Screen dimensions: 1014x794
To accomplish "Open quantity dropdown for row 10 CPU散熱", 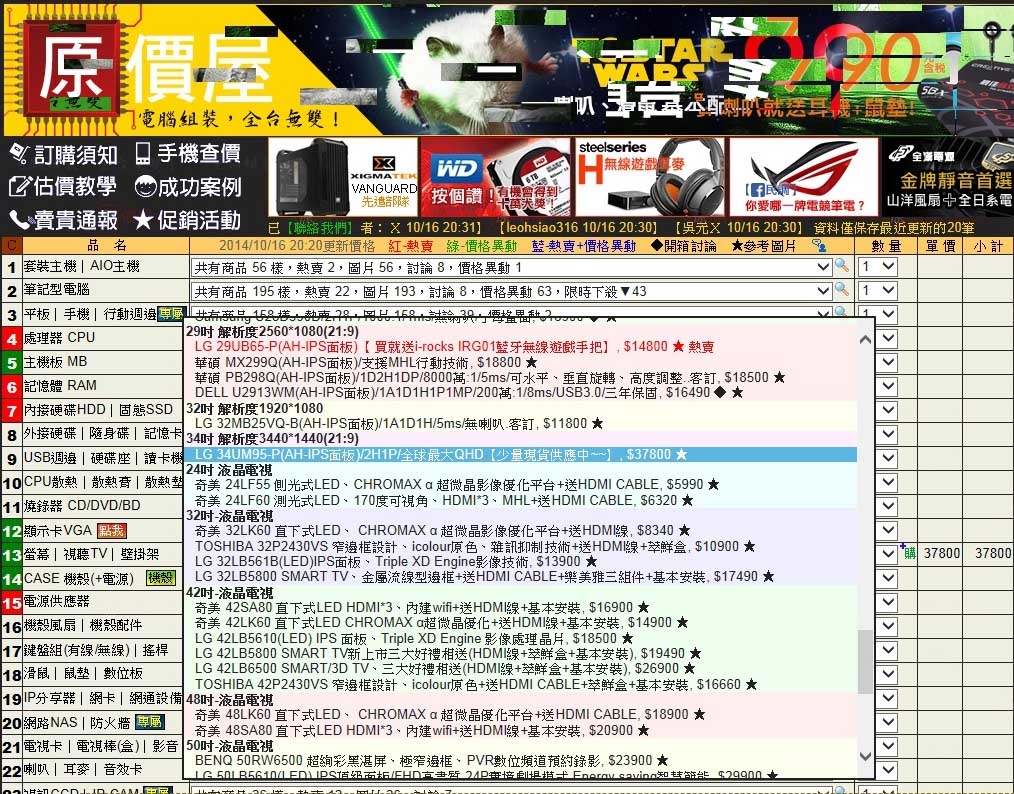I will click(x=887, y=482).
